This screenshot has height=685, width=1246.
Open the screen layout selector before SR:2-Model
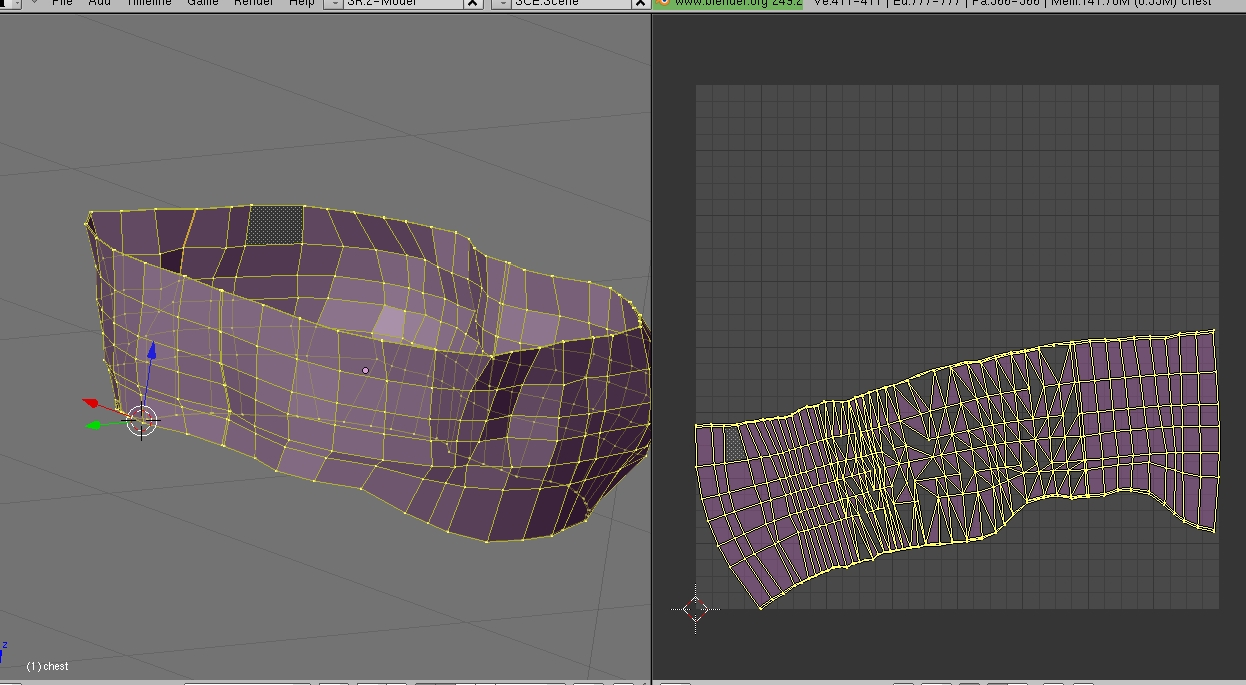(x=333, y=3)
